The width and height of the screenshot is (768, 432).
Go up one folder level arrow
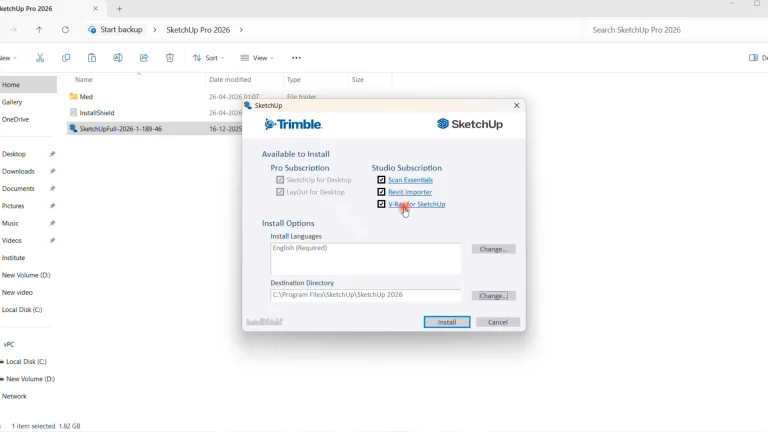click(39, 30)
